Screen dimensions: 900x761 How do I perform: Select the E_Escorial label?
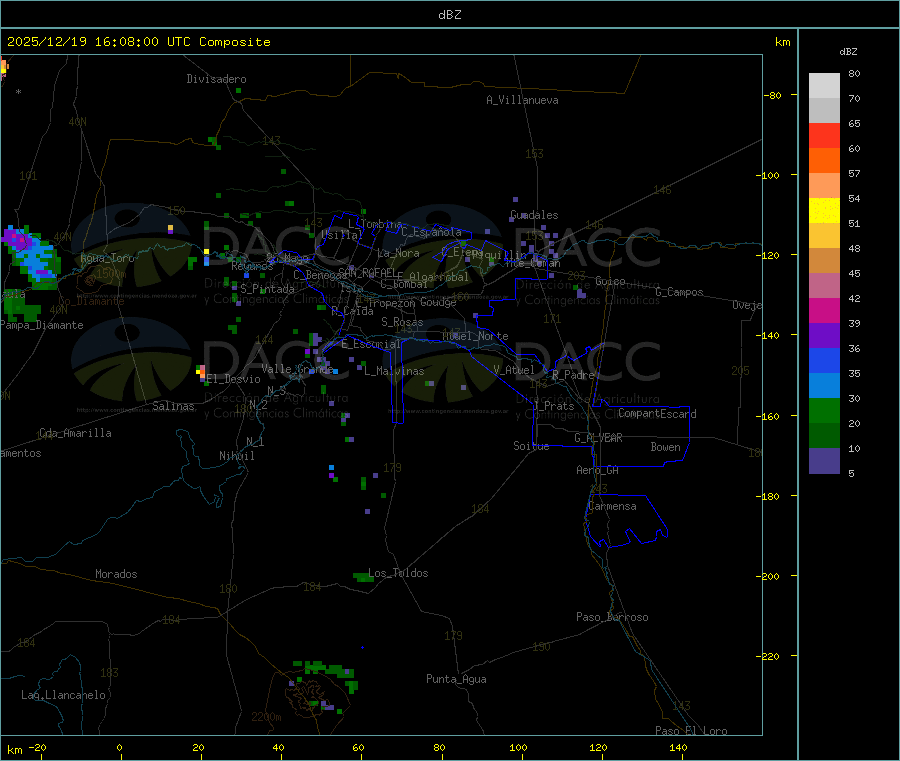pos(371,344)
